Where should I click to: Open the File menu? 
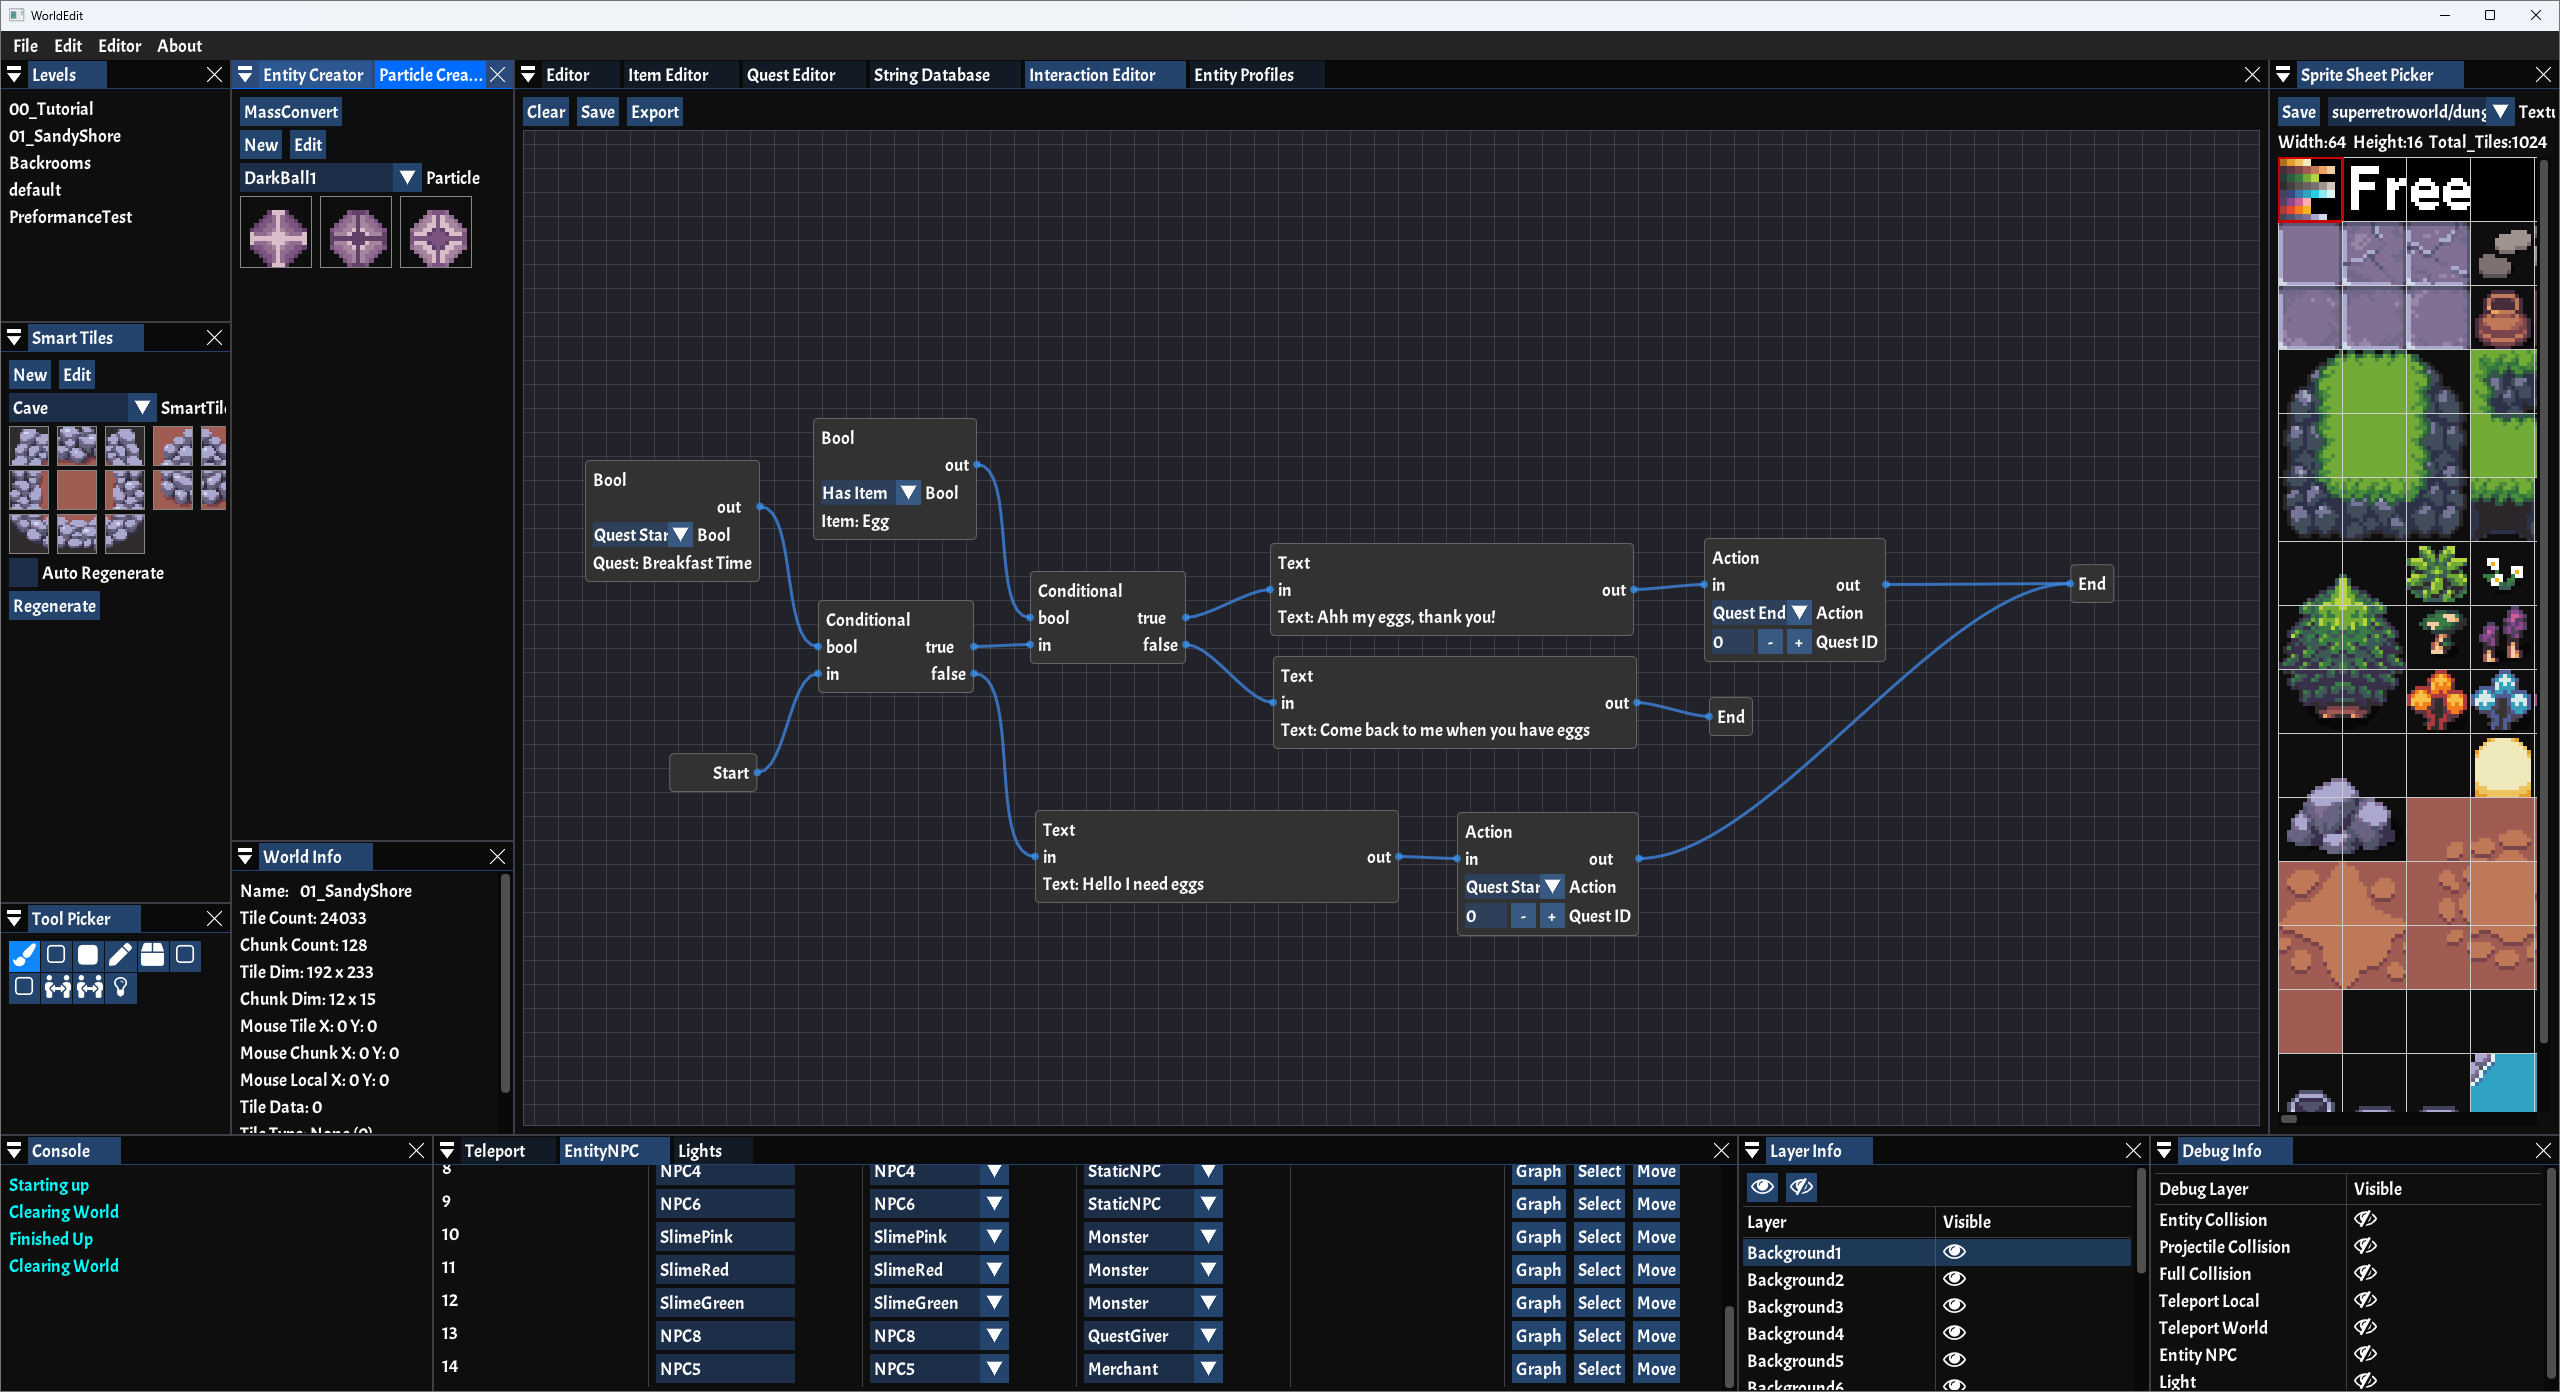25,46
